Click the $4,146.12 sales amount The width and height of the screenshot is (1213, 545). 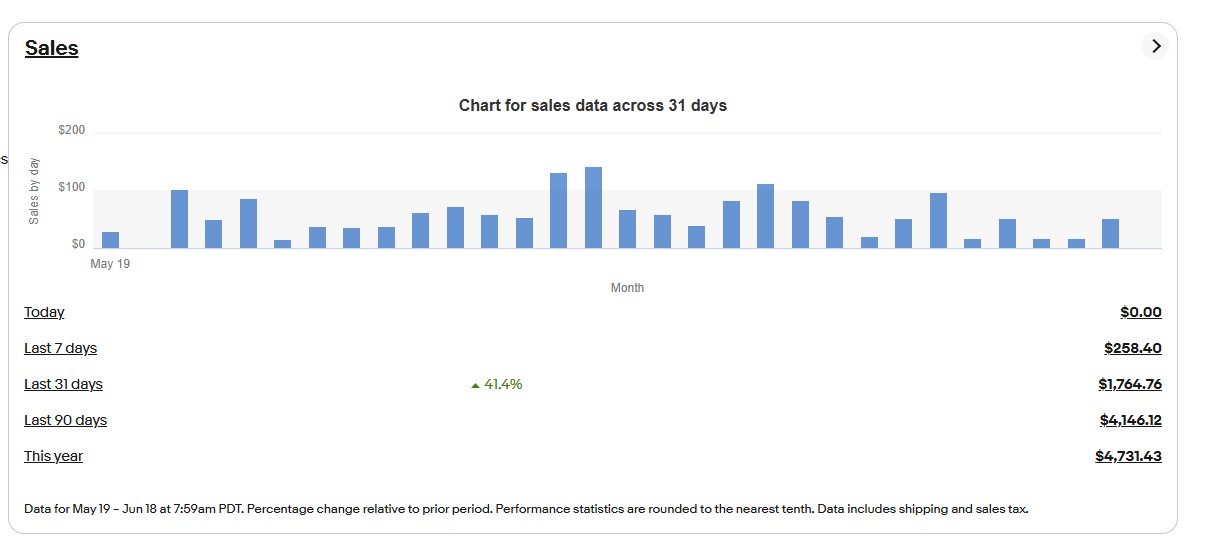1130,420
